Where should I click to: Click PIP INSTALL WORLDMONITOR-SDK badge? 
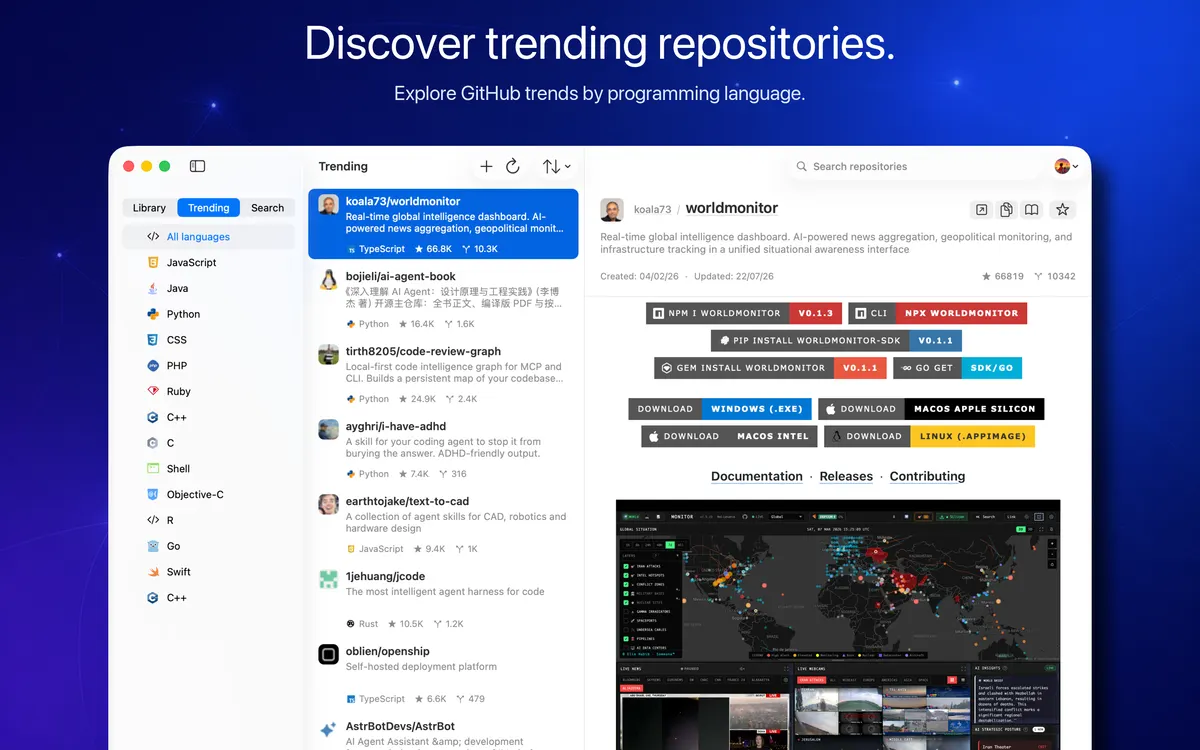click(836, 340)
